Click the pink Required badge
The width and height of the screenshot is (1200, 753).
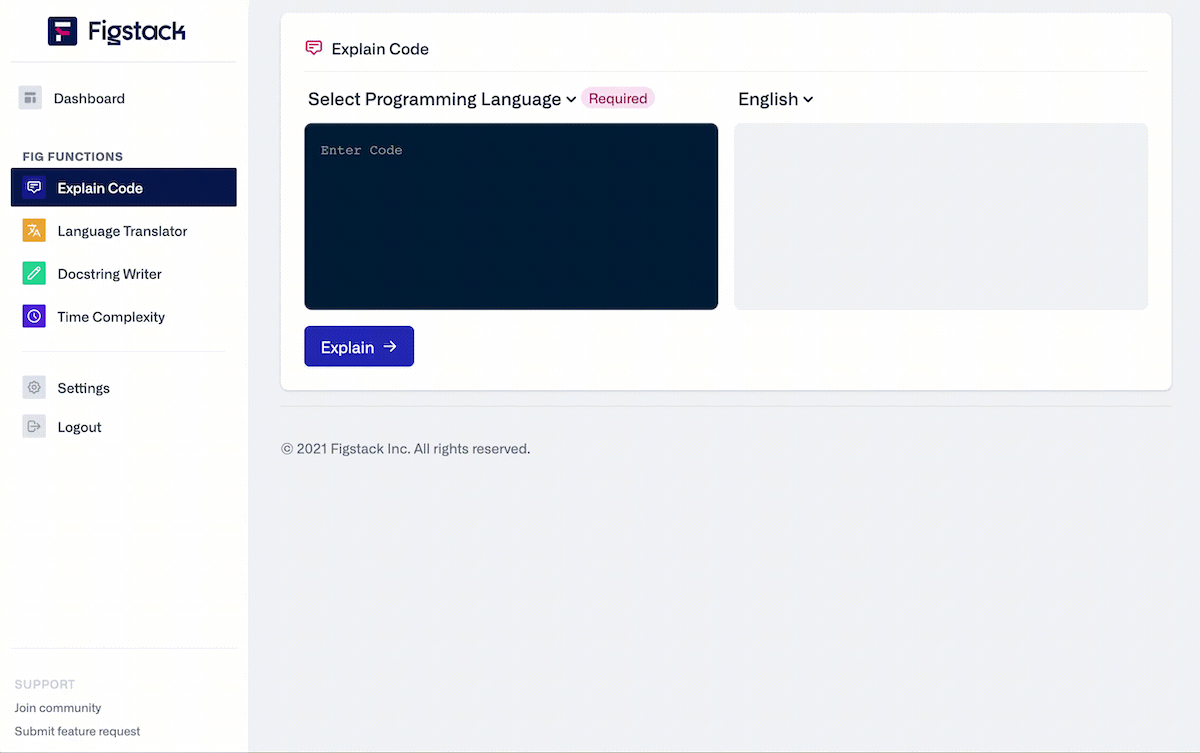coord(618,98)
